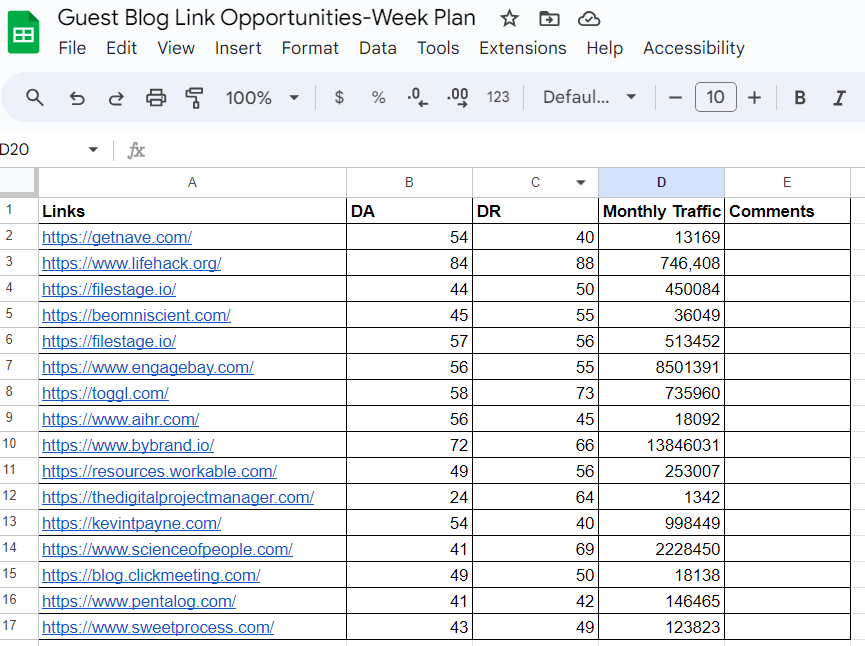Open the Edit menu

click(x=121, y=48)
